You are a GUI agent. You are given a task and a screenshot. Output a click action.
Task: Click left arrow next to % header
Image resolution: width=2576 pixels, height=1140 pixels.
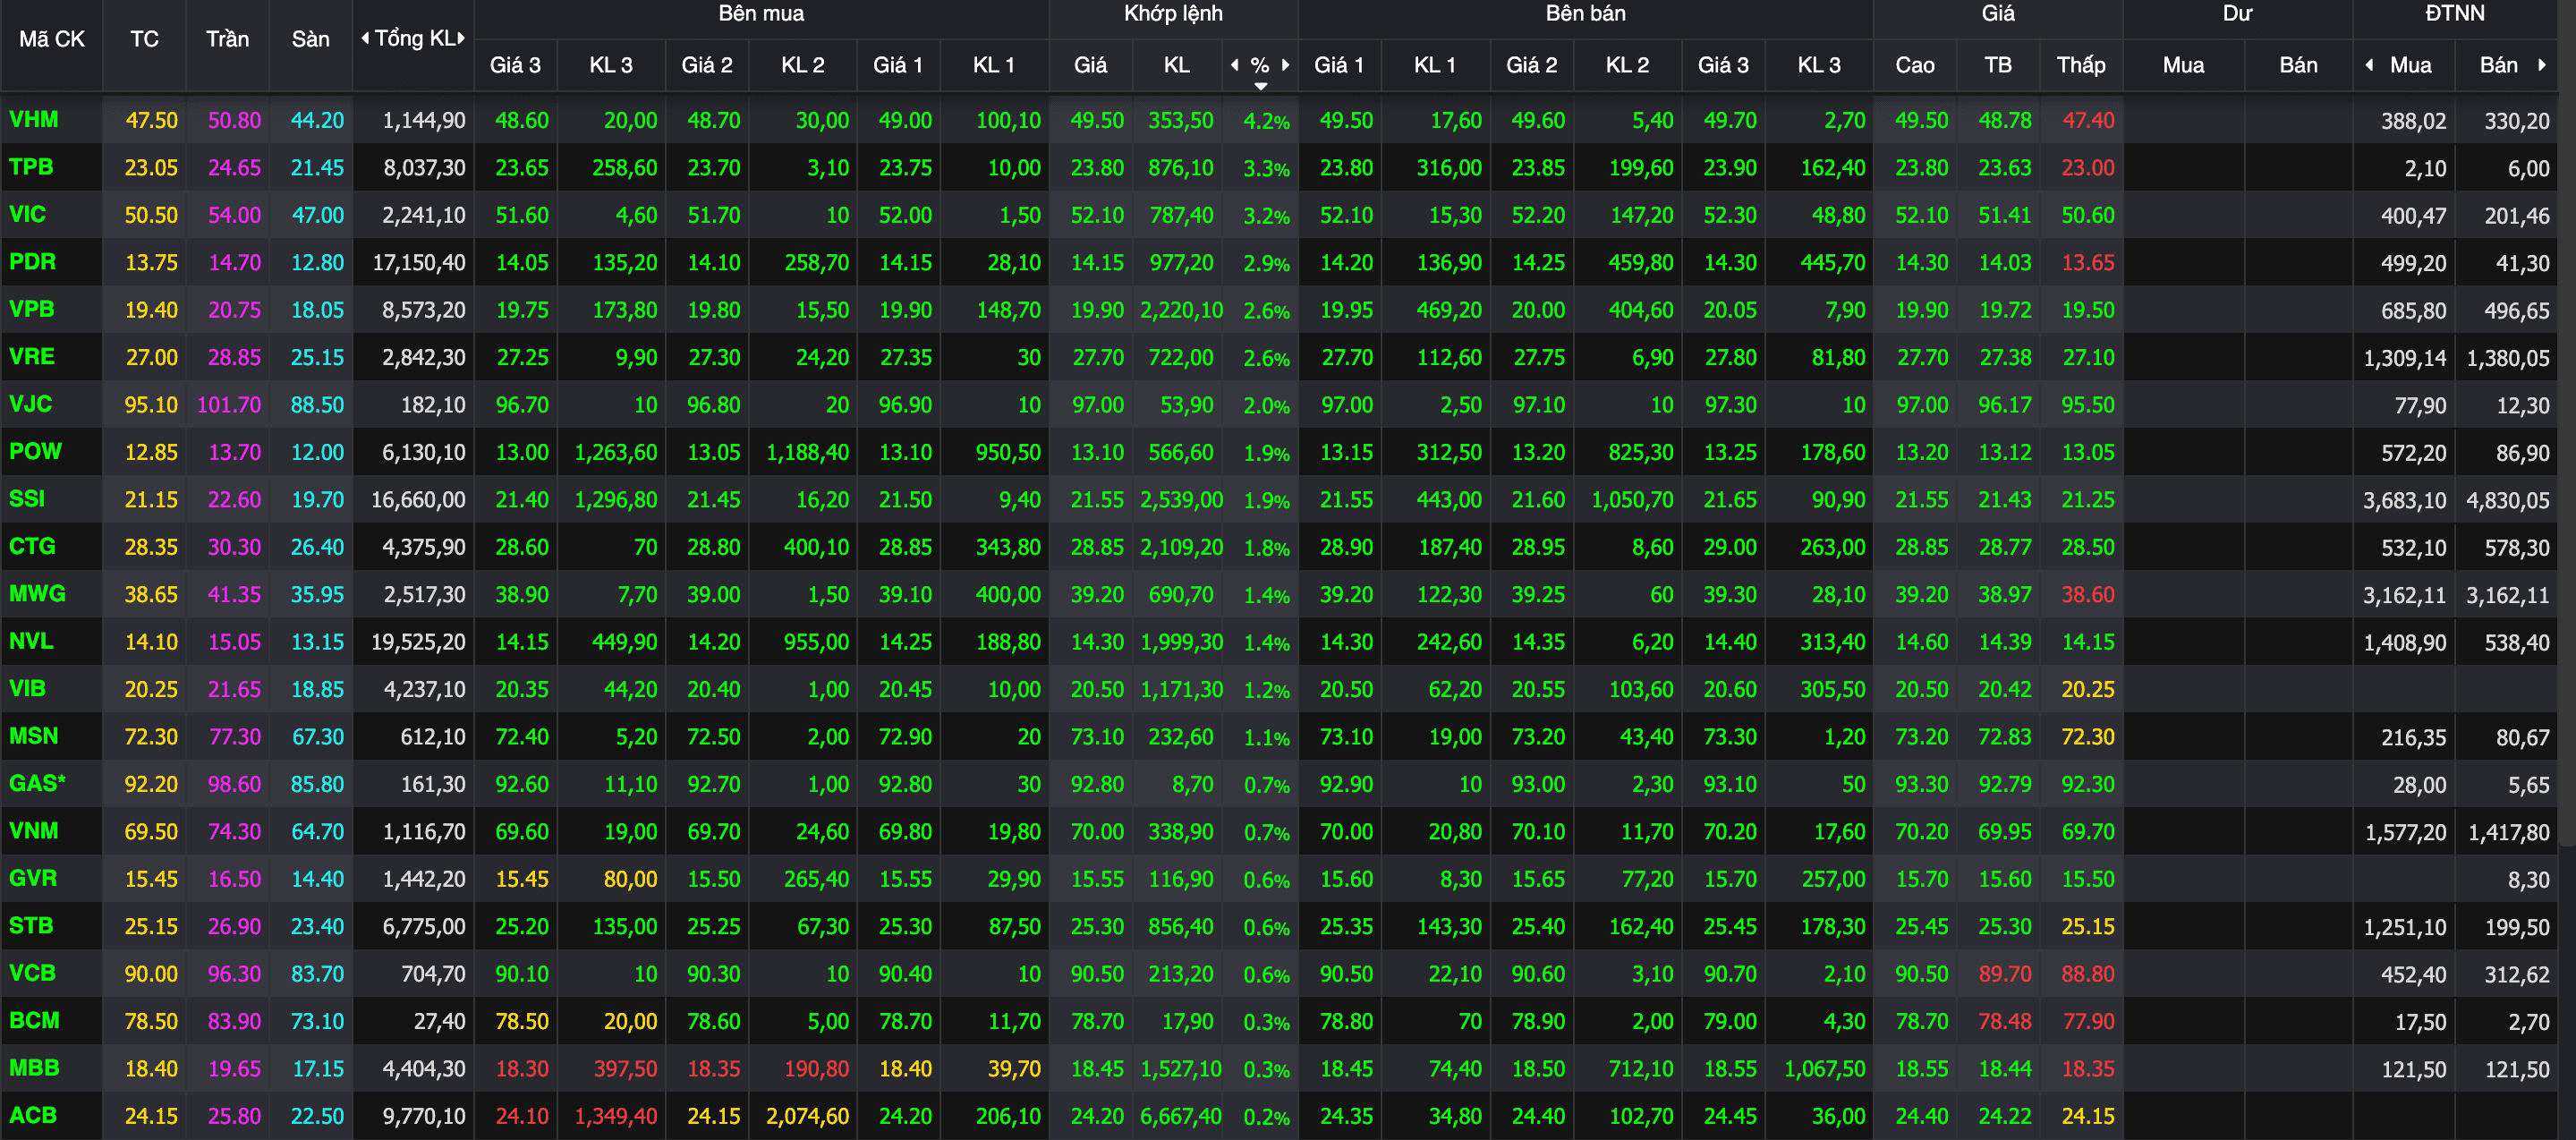1234,65
